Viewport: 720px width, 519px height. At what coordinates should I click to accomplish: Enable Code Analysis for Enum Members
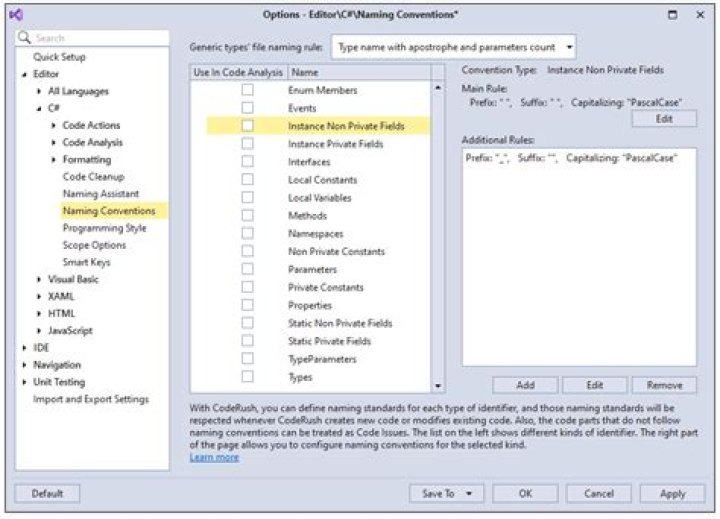[247, 90]
